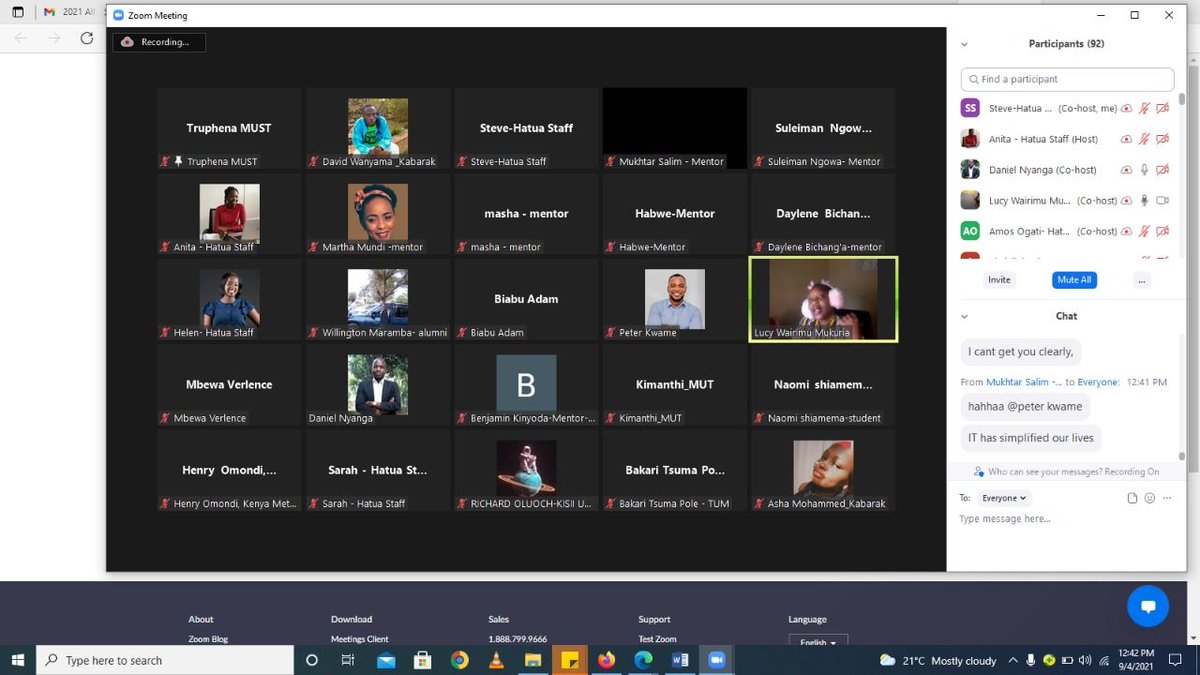Reload the browser page
Screen dimensions: 1200x675
(x=87, y=38)
